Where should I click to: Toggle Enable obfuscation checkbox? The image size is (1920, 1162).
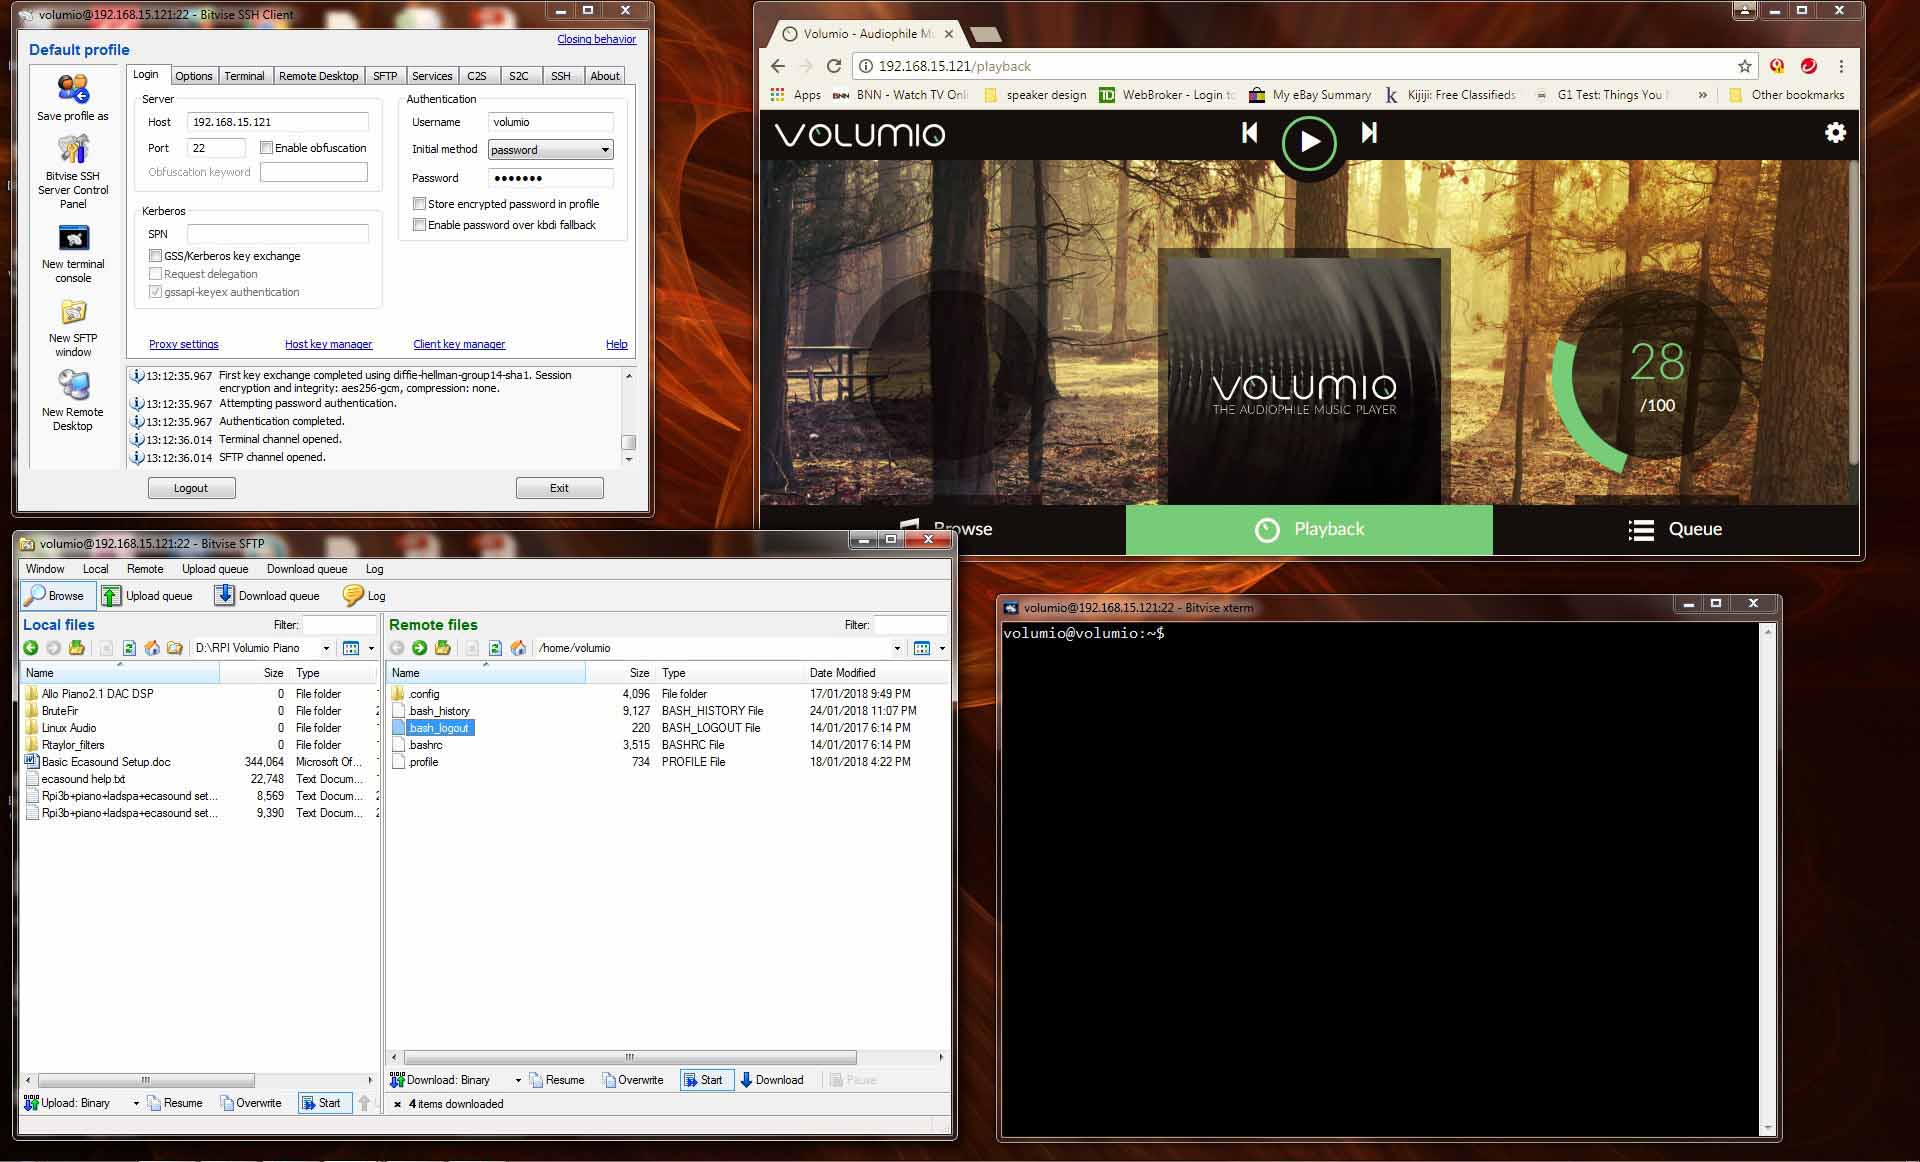tap(266, 148)
